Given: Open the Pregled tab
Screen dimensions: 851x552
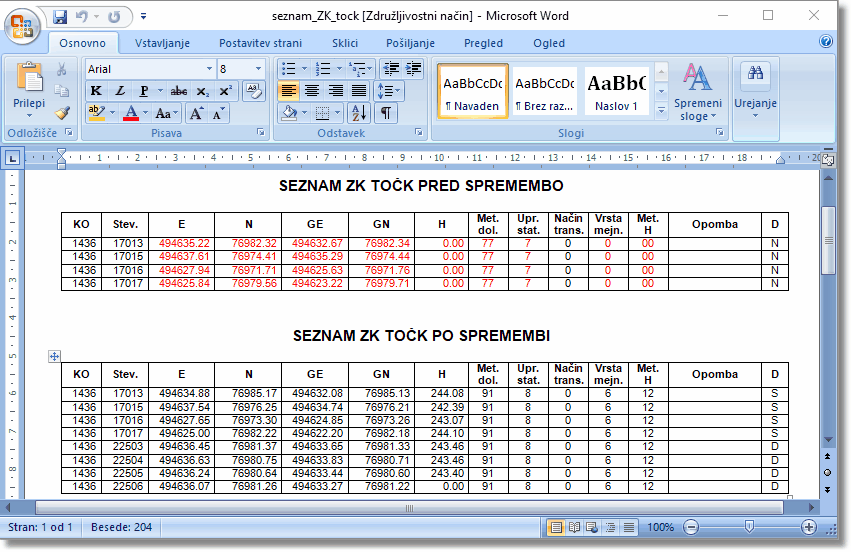Looking at the screenshot, I should [483, 43].
